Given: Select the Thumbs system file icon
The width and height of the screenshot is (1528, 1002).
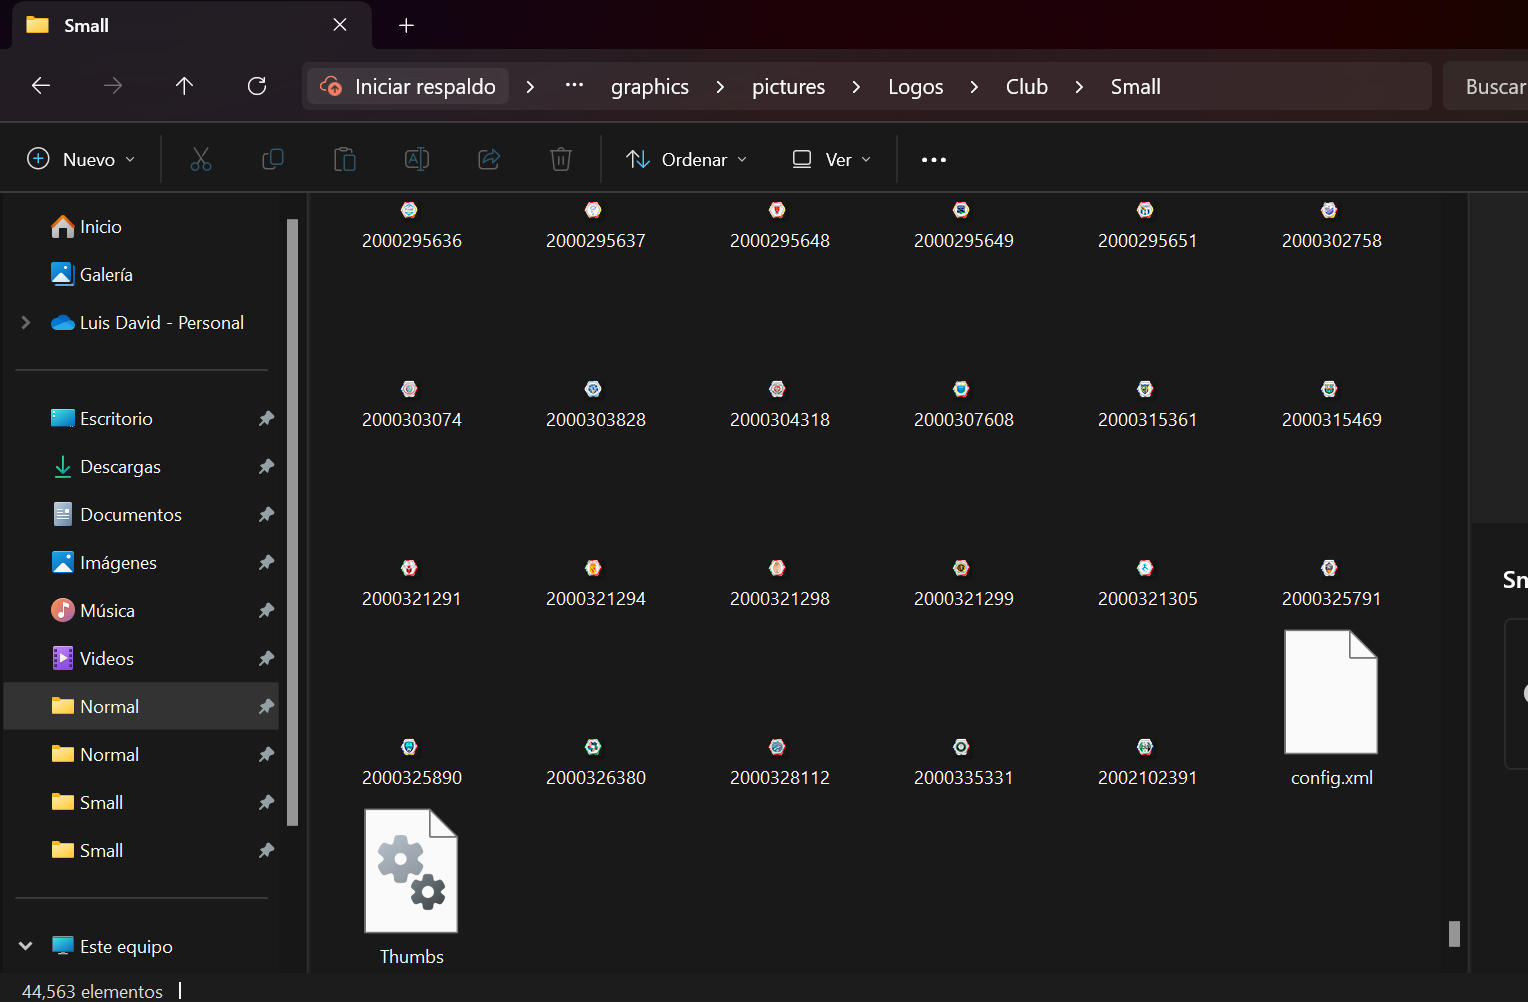Looking at the screenshot, I should click(x=411, y=871).
